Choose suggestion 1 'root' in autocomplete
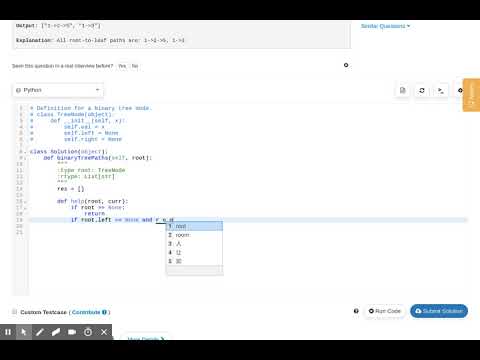This screenshot has width=480, height=360. pyautogui.click(x=194, y=226)
